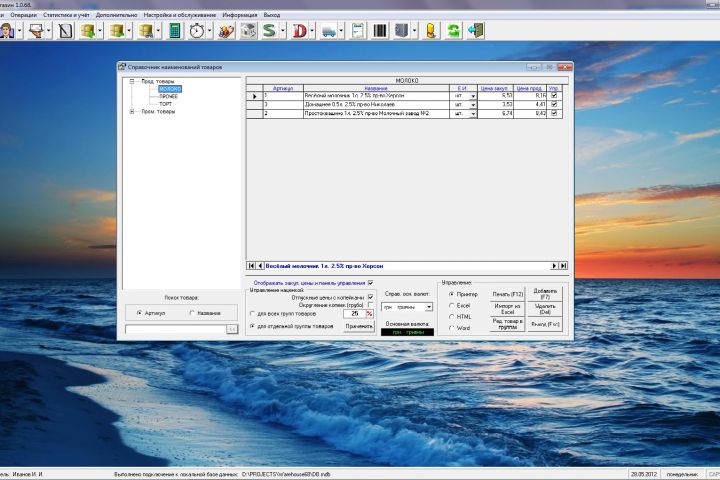Click the exit door toolbar icon
Viewport: 720px width, 480px height.
point(476,31)
